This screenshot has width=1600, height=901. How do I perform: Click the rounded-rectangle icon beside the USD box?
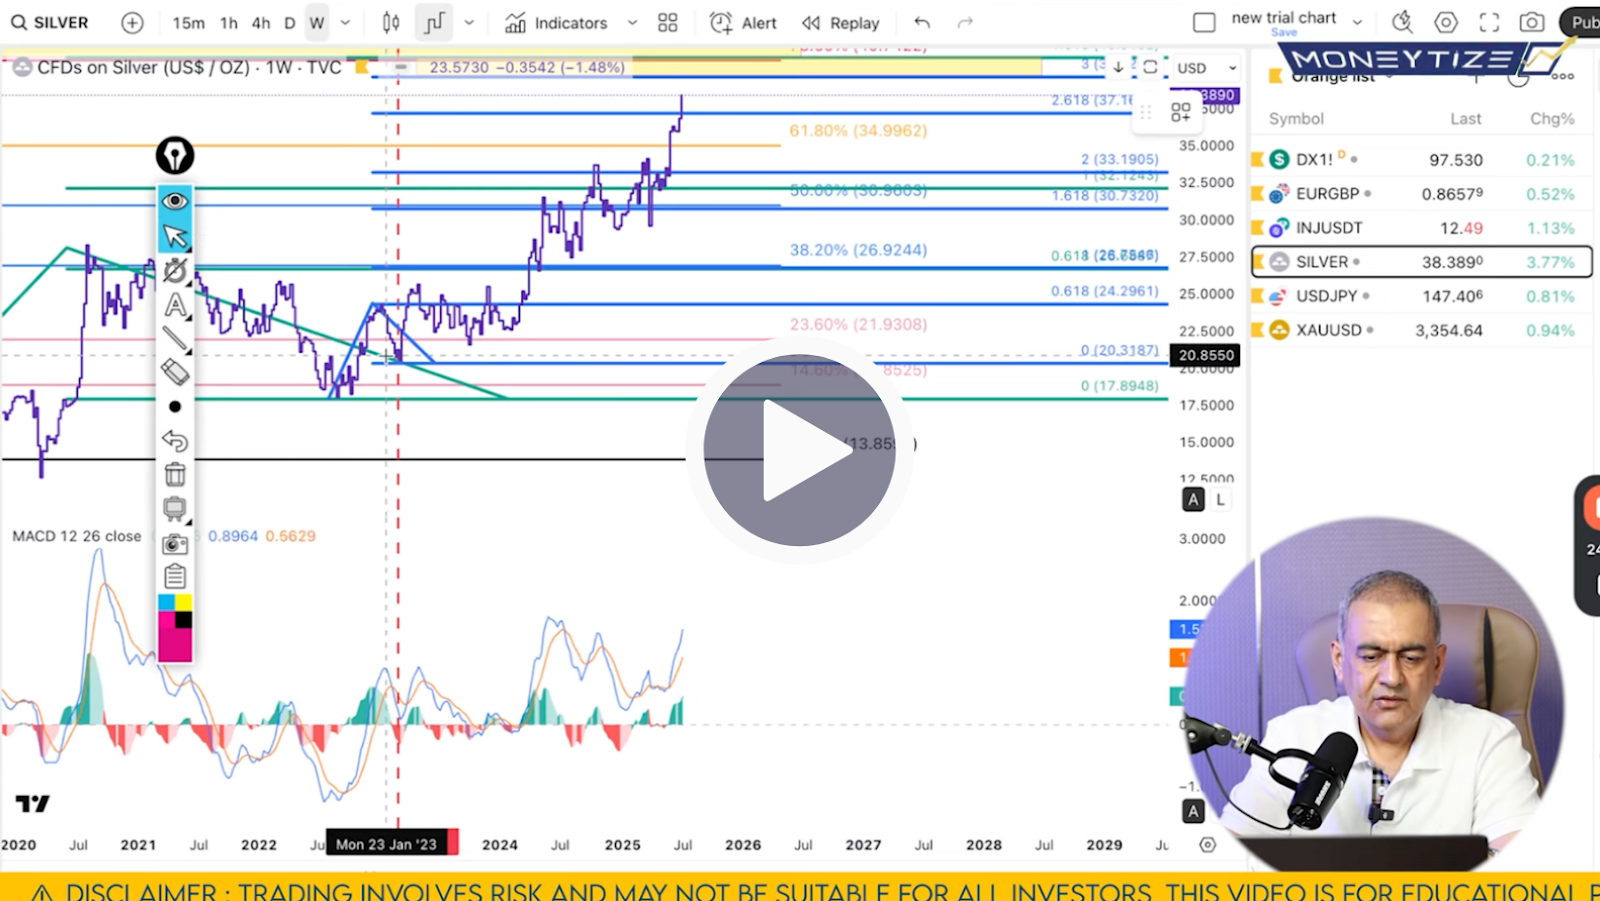[x=1150, y=67]
